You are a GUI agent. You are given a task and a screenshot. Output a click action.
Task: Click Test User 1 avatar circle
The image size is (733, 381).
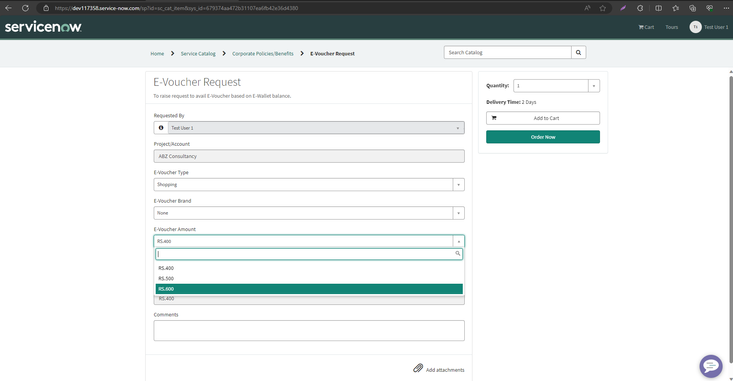[x=695, y=27]
